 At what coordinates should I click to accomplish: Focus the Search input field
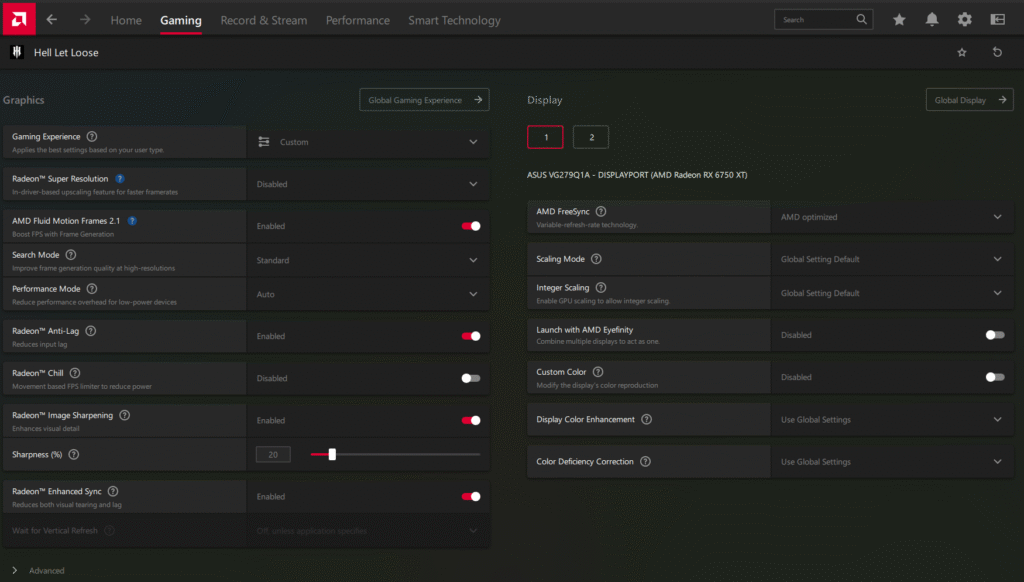824,20
